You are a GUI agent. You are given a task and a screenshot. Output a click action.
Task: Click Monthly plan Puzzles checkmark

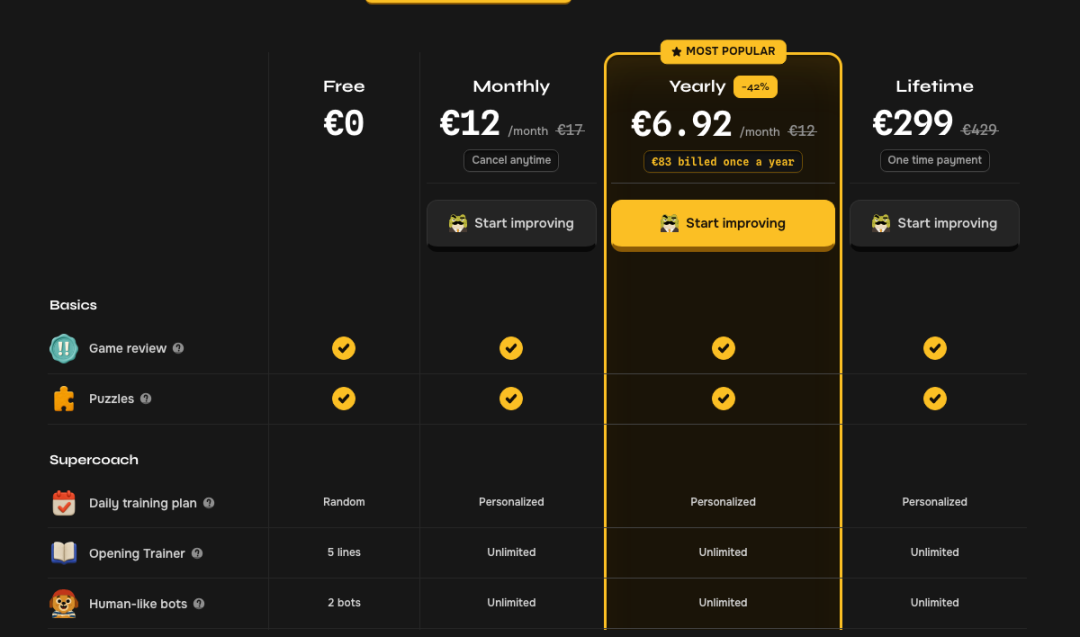pos(511,399)
